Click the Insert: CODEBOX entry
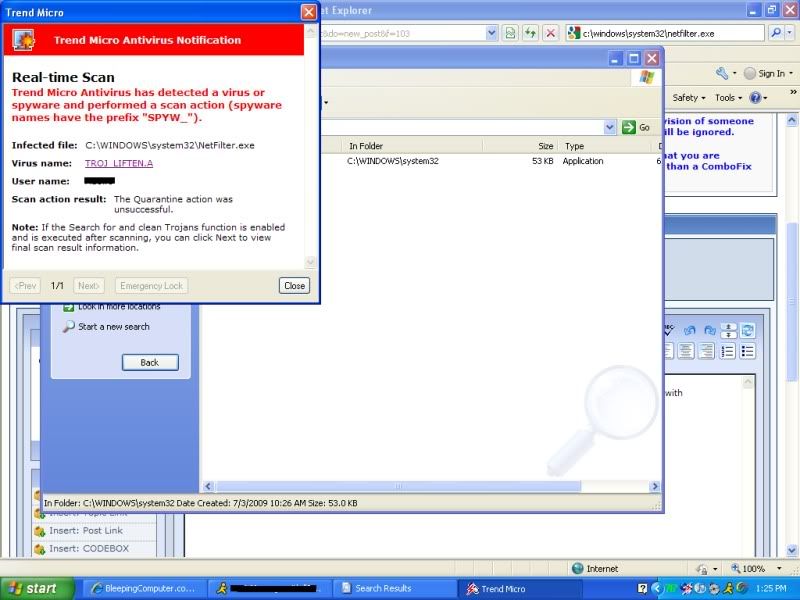Viewport: 800px width, 600px height. pos(89,548)
